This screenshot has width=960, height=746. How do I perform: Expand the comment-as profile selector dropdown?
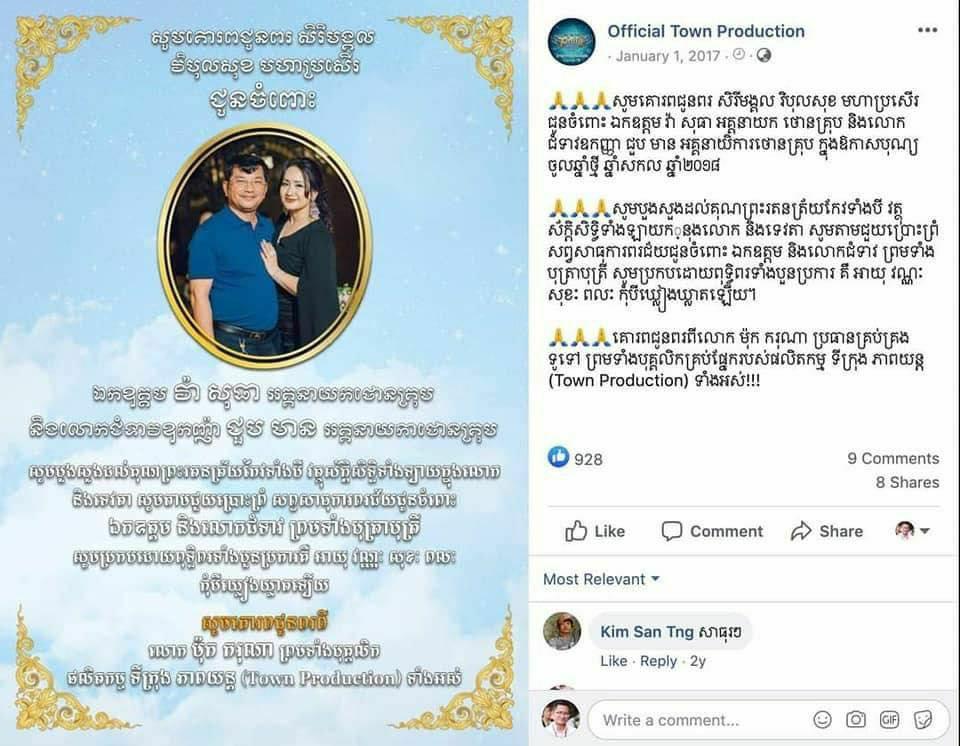click(912, 530)
